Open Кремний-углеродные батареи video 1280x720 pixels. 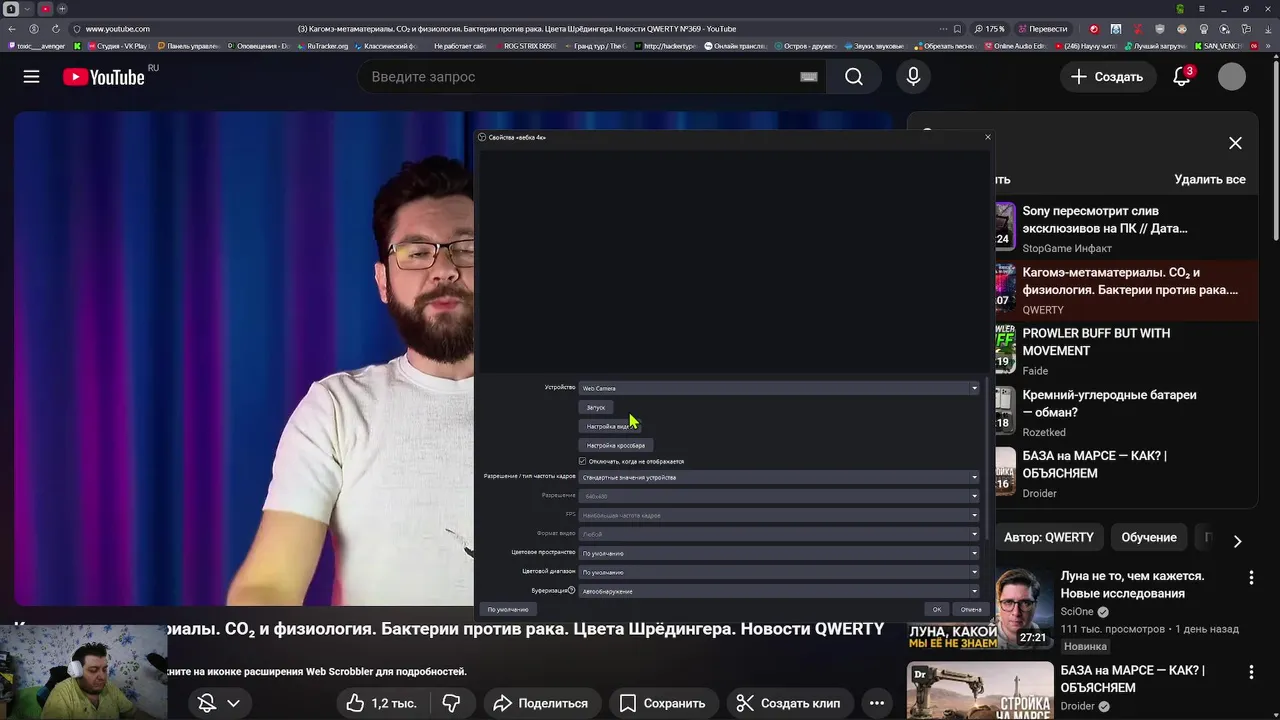pos(1126,413)
